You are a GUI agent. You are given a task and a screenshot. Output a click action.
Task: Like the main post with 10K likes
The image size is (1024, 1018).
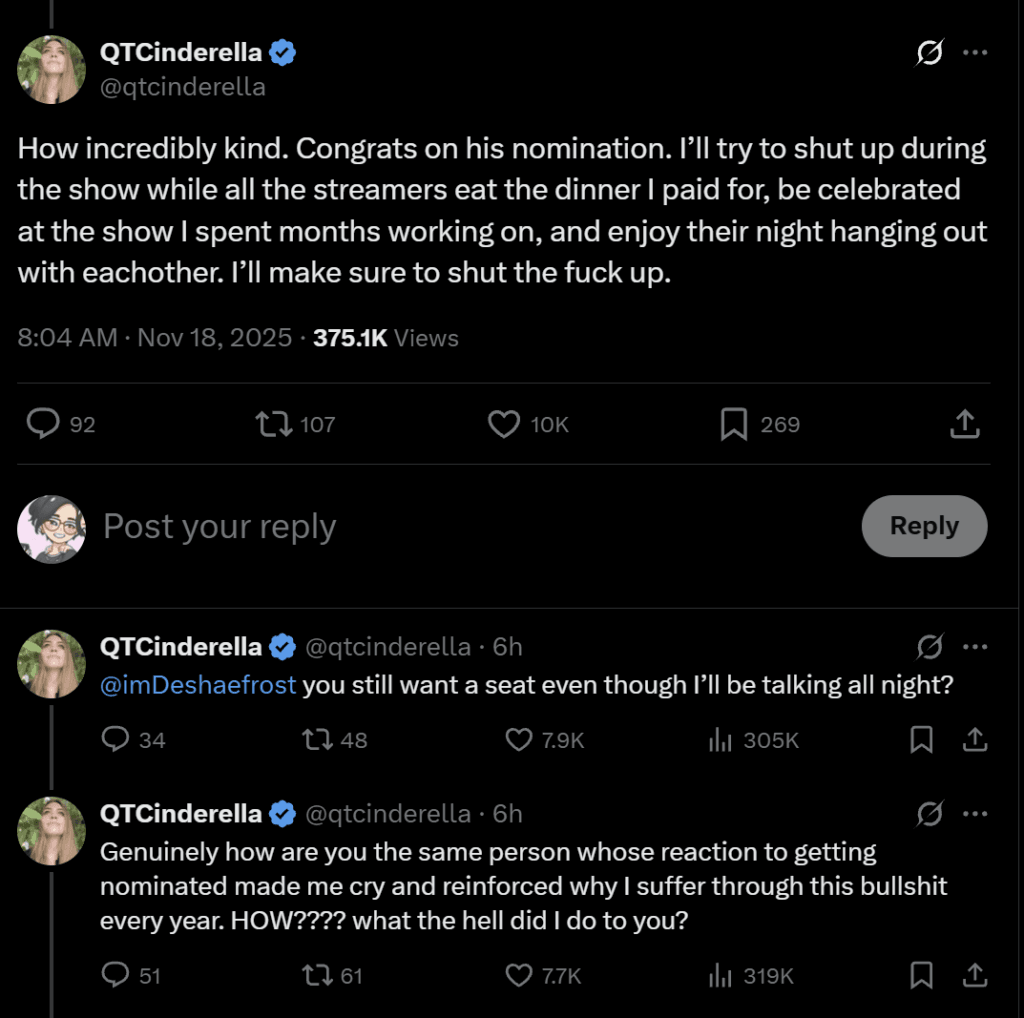(503, 425)
